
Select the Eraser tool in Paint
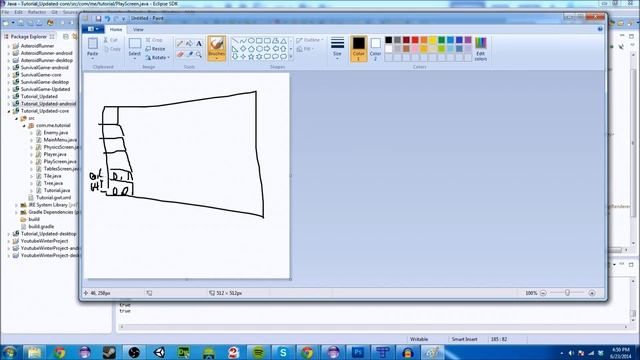tap(180, 54)
